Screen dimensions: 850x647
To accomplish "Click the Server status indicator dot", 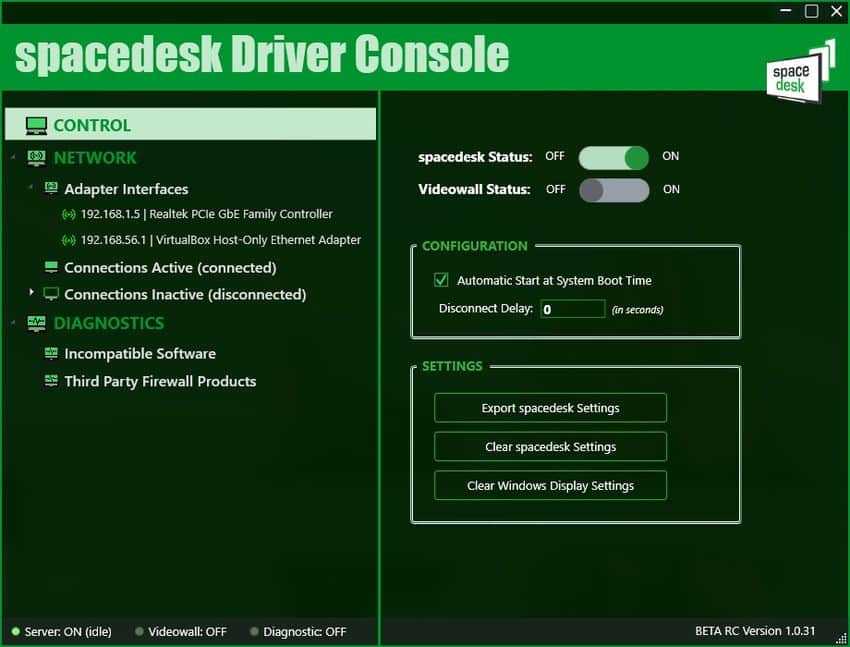I will click(16, 631).
